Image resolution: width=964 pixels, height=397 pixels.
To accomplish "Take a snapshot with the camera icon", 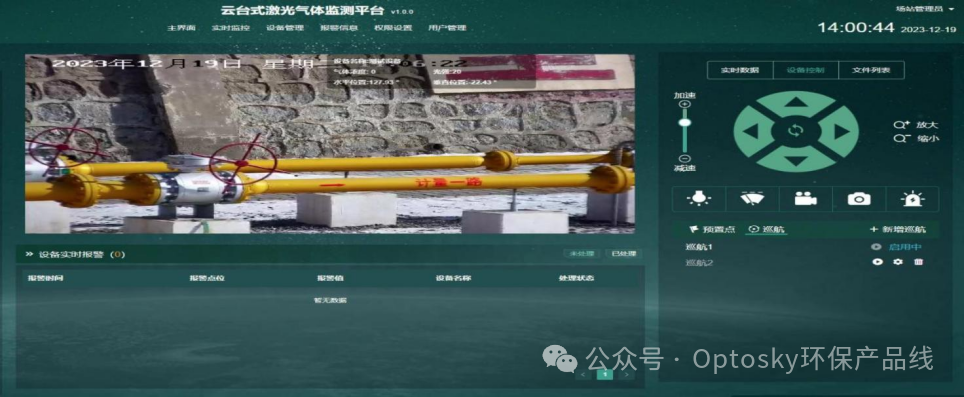I will 859,198.
